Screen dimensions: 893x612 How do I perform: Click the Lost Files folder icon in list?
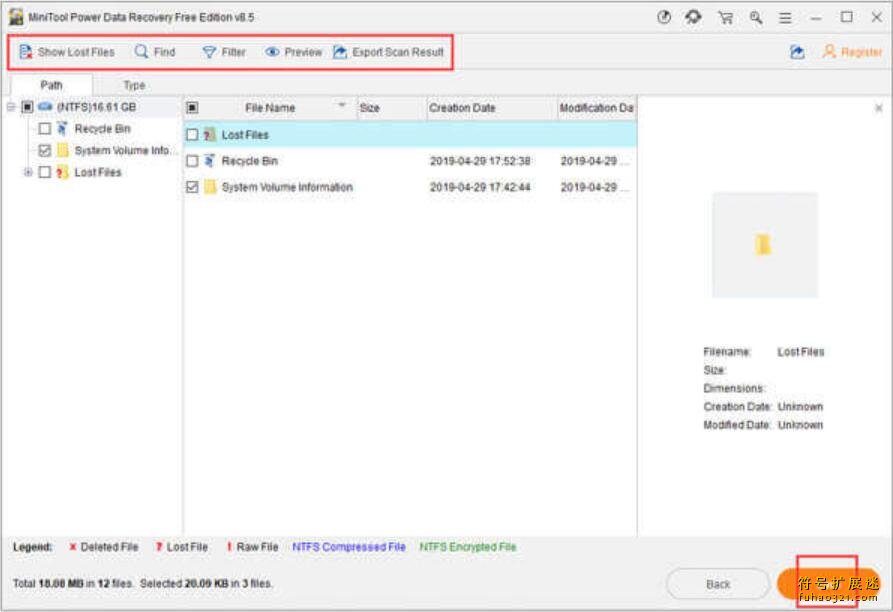[210, 135]
